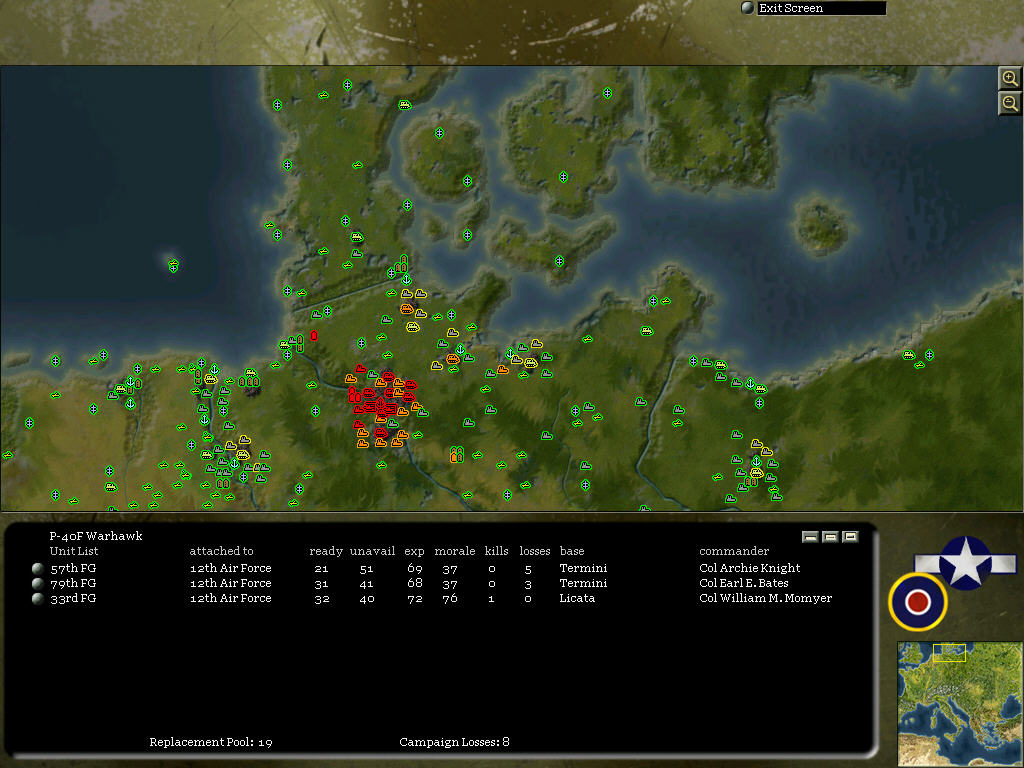Click 'Campaign Losses: 8' text
This screenshot has height=768, width=1024.
[x=455, y=742]
